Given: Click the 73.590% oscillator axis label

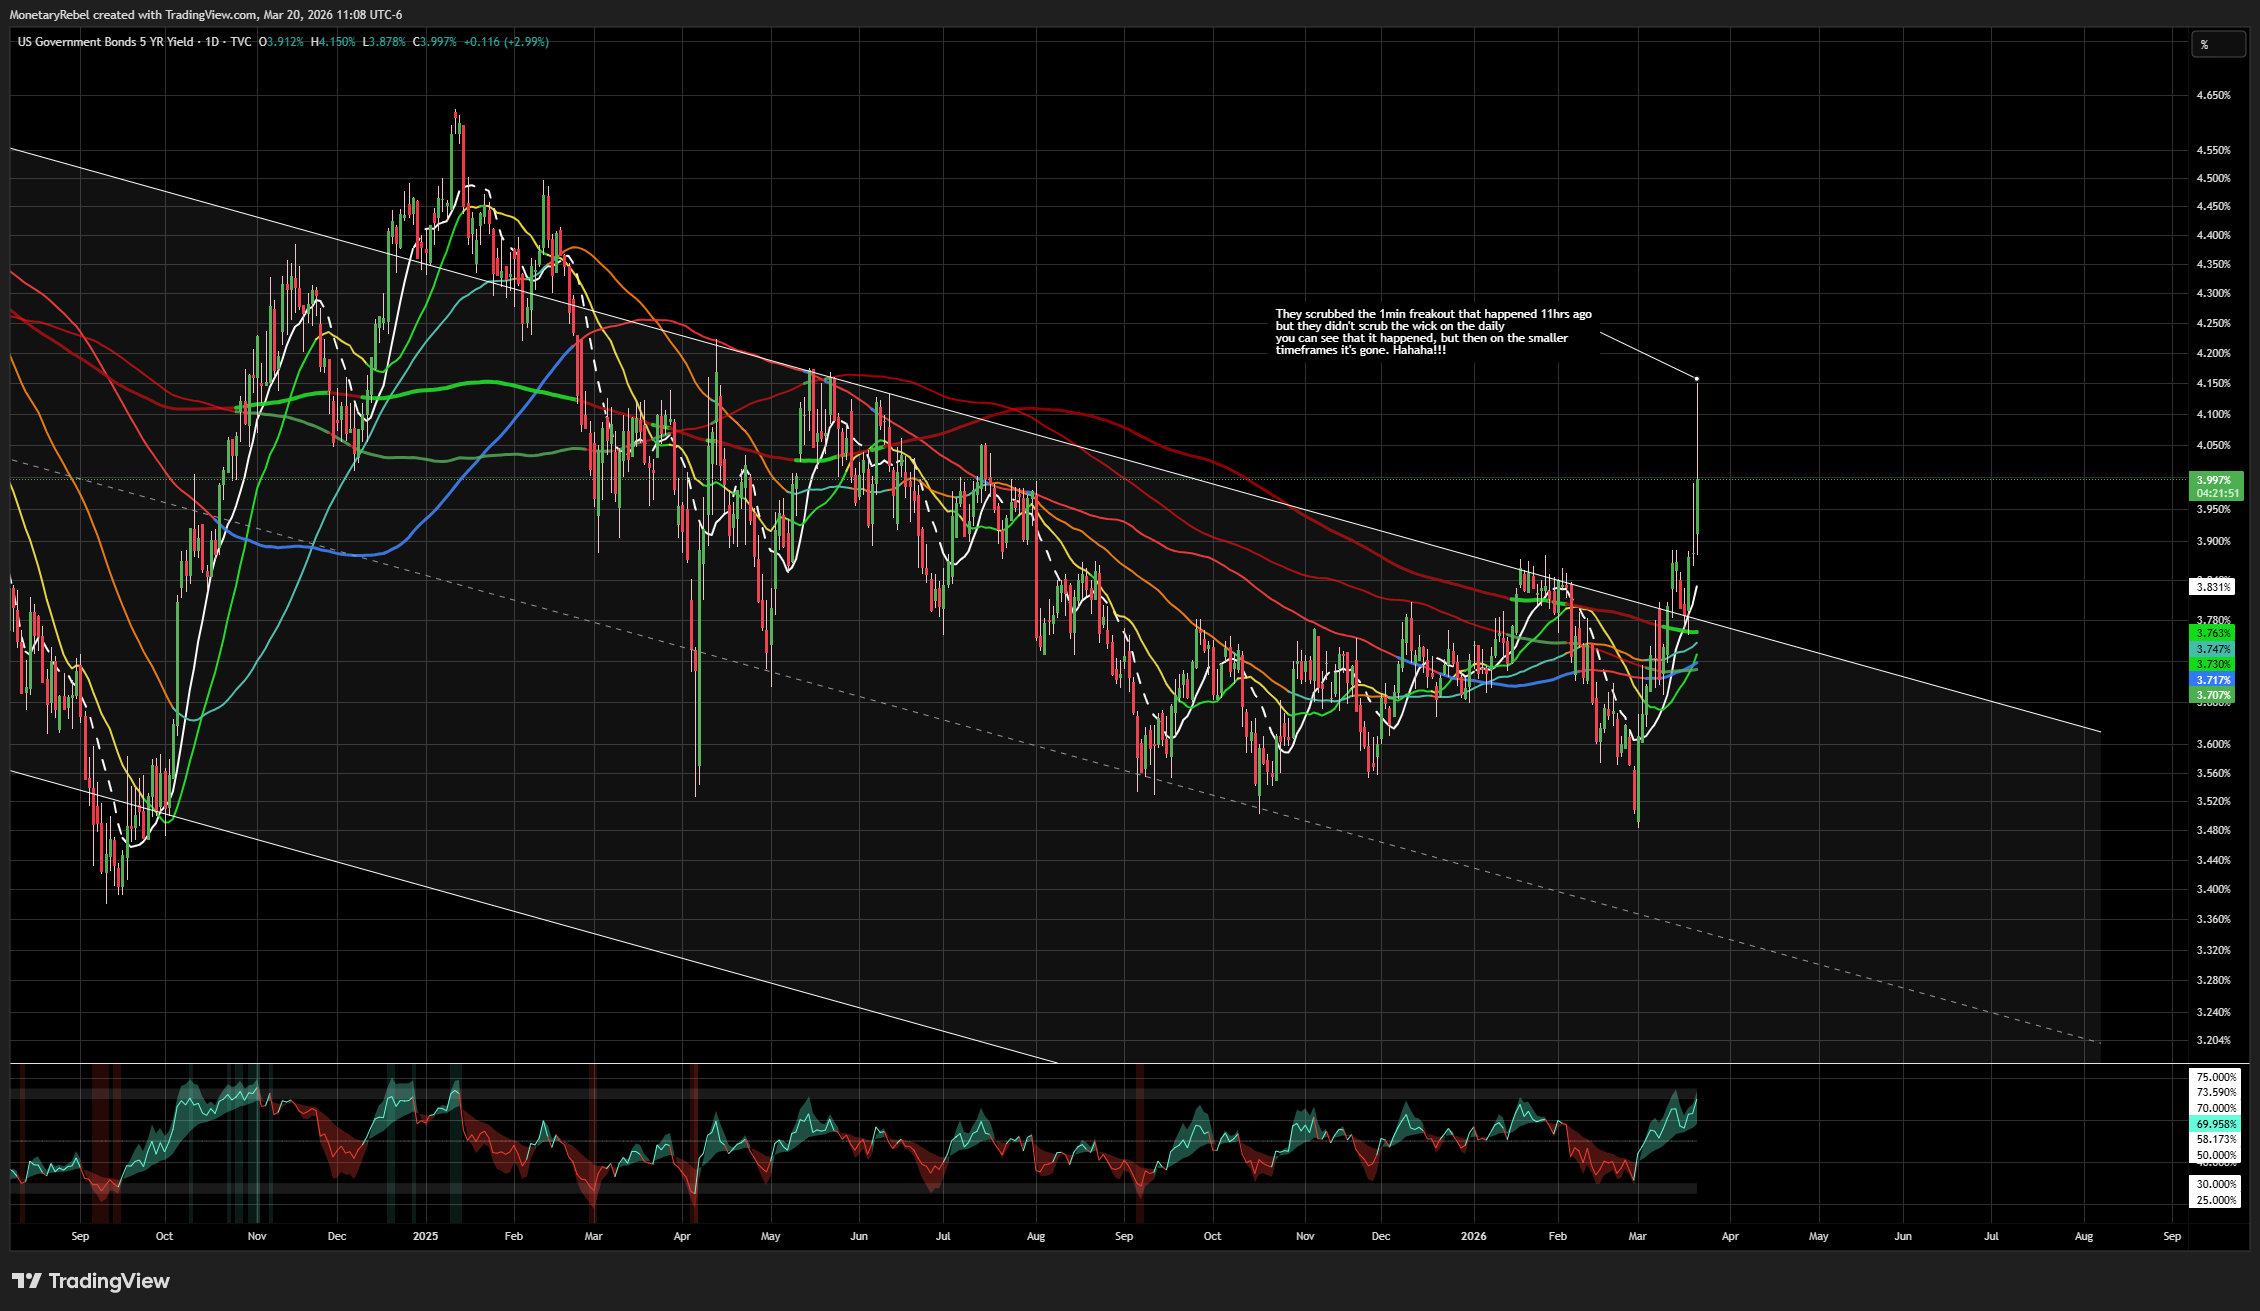Looking at the screenshot, I should 2216,1092.
